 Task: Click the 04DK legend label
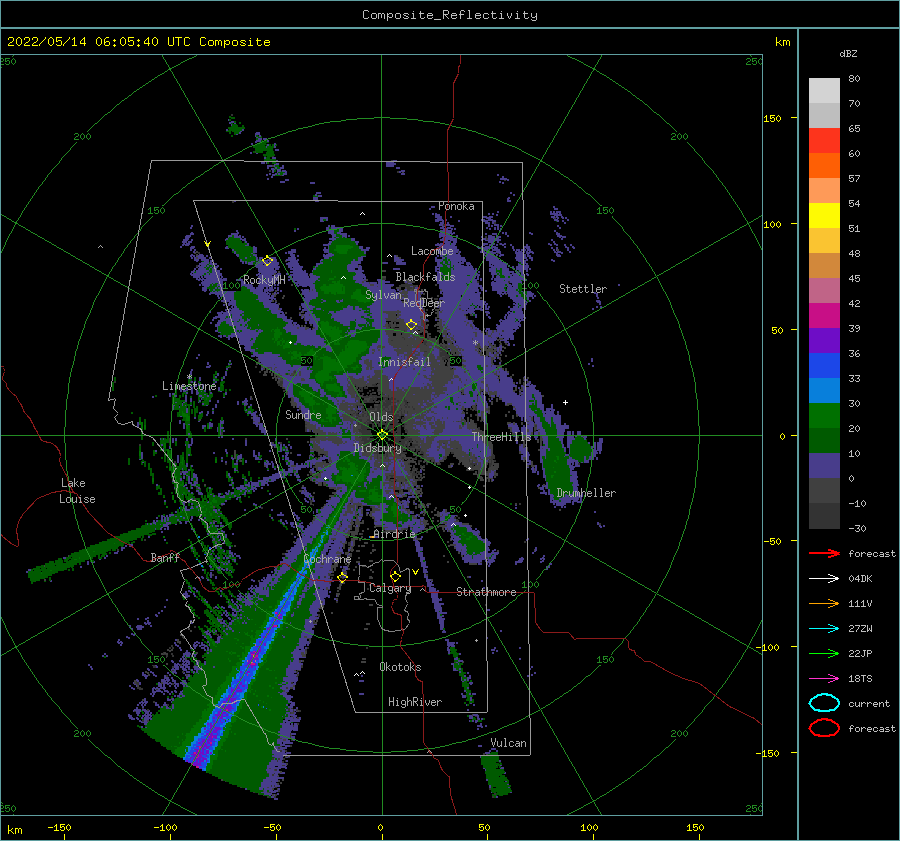pyautogui.click(x=860, y=579)
